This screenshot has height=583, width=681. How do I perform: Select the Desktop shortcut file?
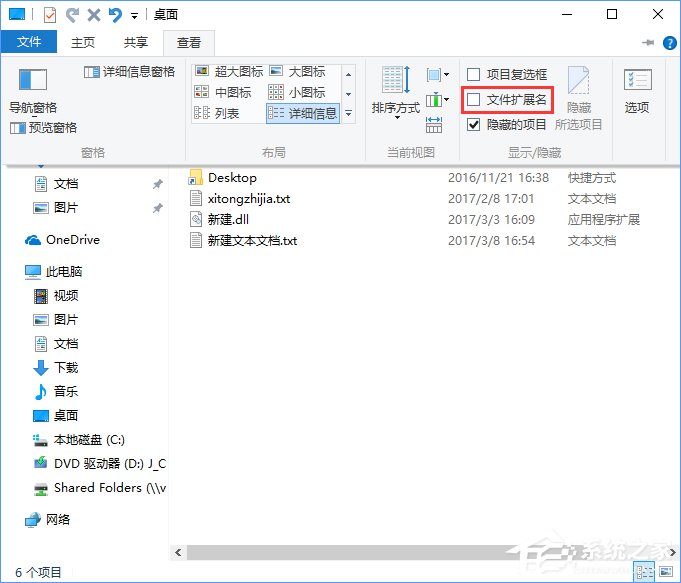[x=223, y=178]
